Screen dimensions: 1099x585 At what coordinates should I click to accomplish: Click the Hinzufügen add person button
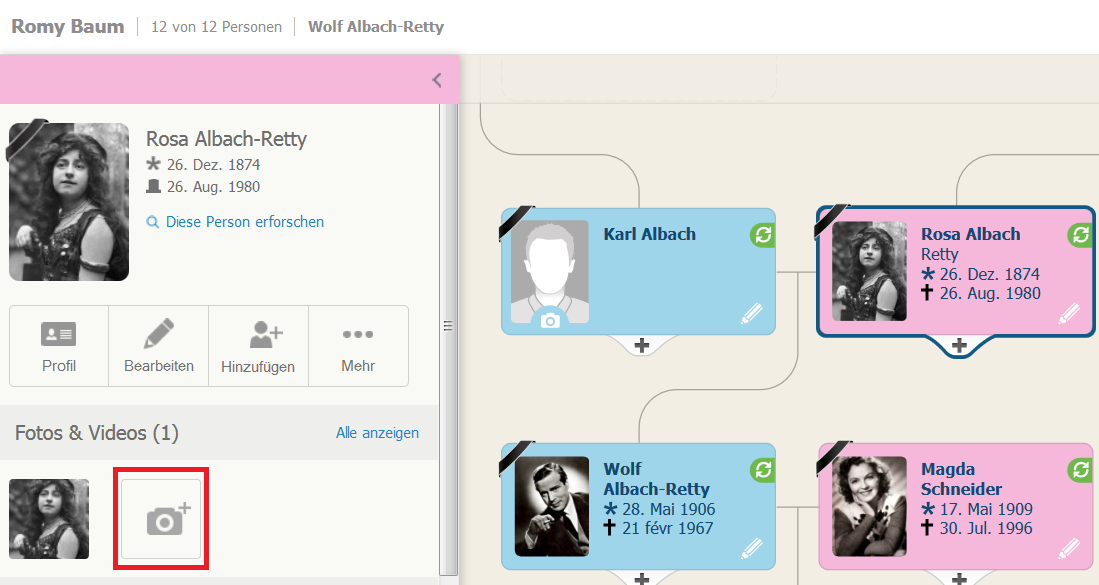point(258,346)
